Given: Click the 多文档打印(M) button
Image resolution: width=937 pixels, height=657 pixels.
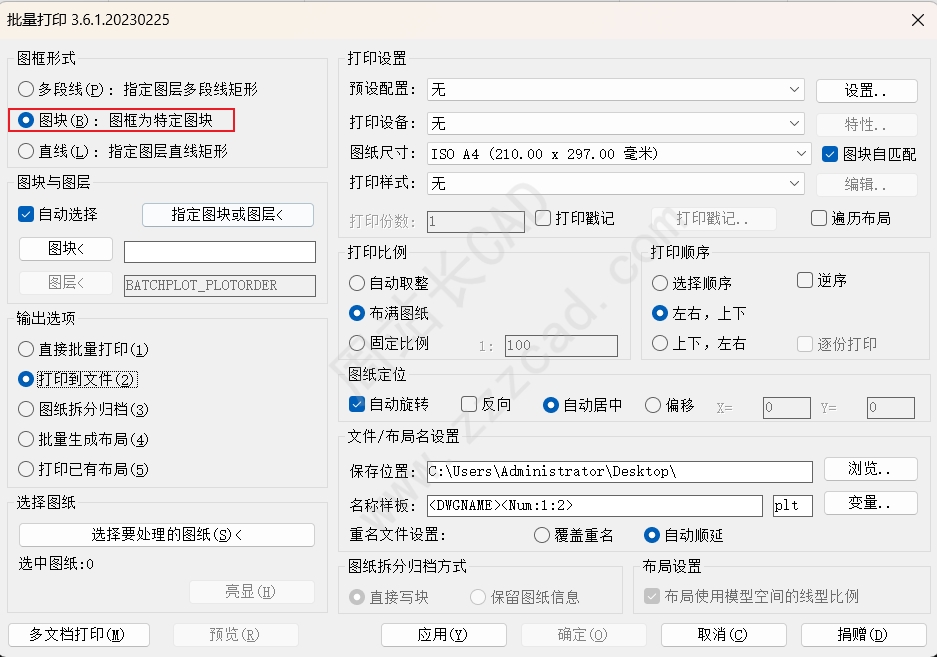Looking at the screenshot, I should point(79,634).
